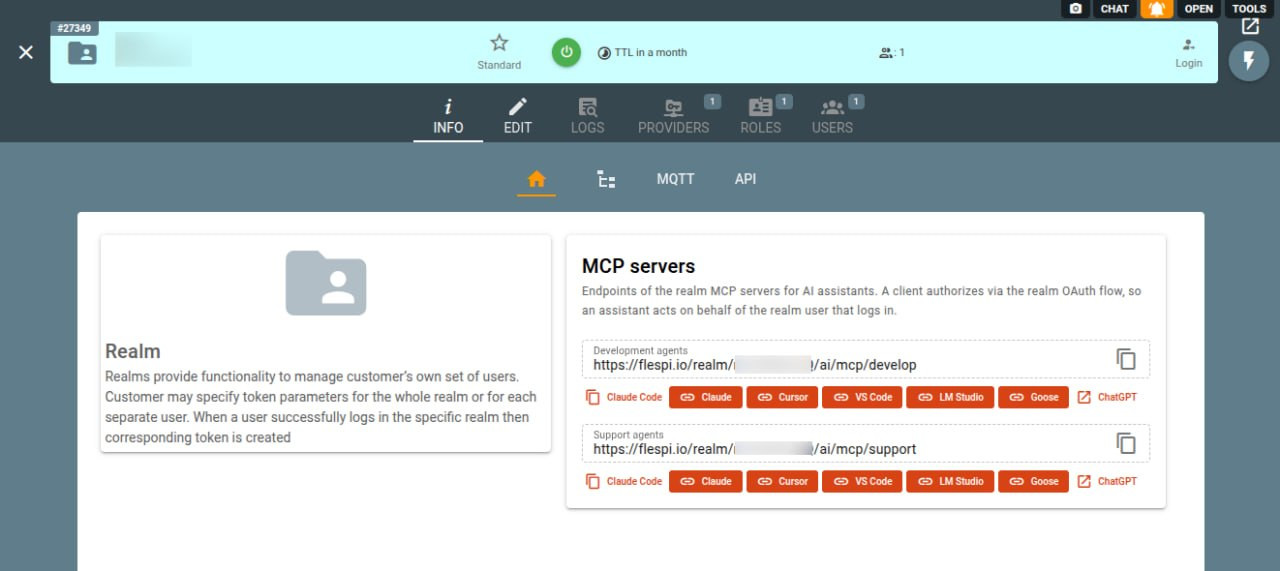Switch to the INFO tab
1280x571 pixels.
click(448, 116)
